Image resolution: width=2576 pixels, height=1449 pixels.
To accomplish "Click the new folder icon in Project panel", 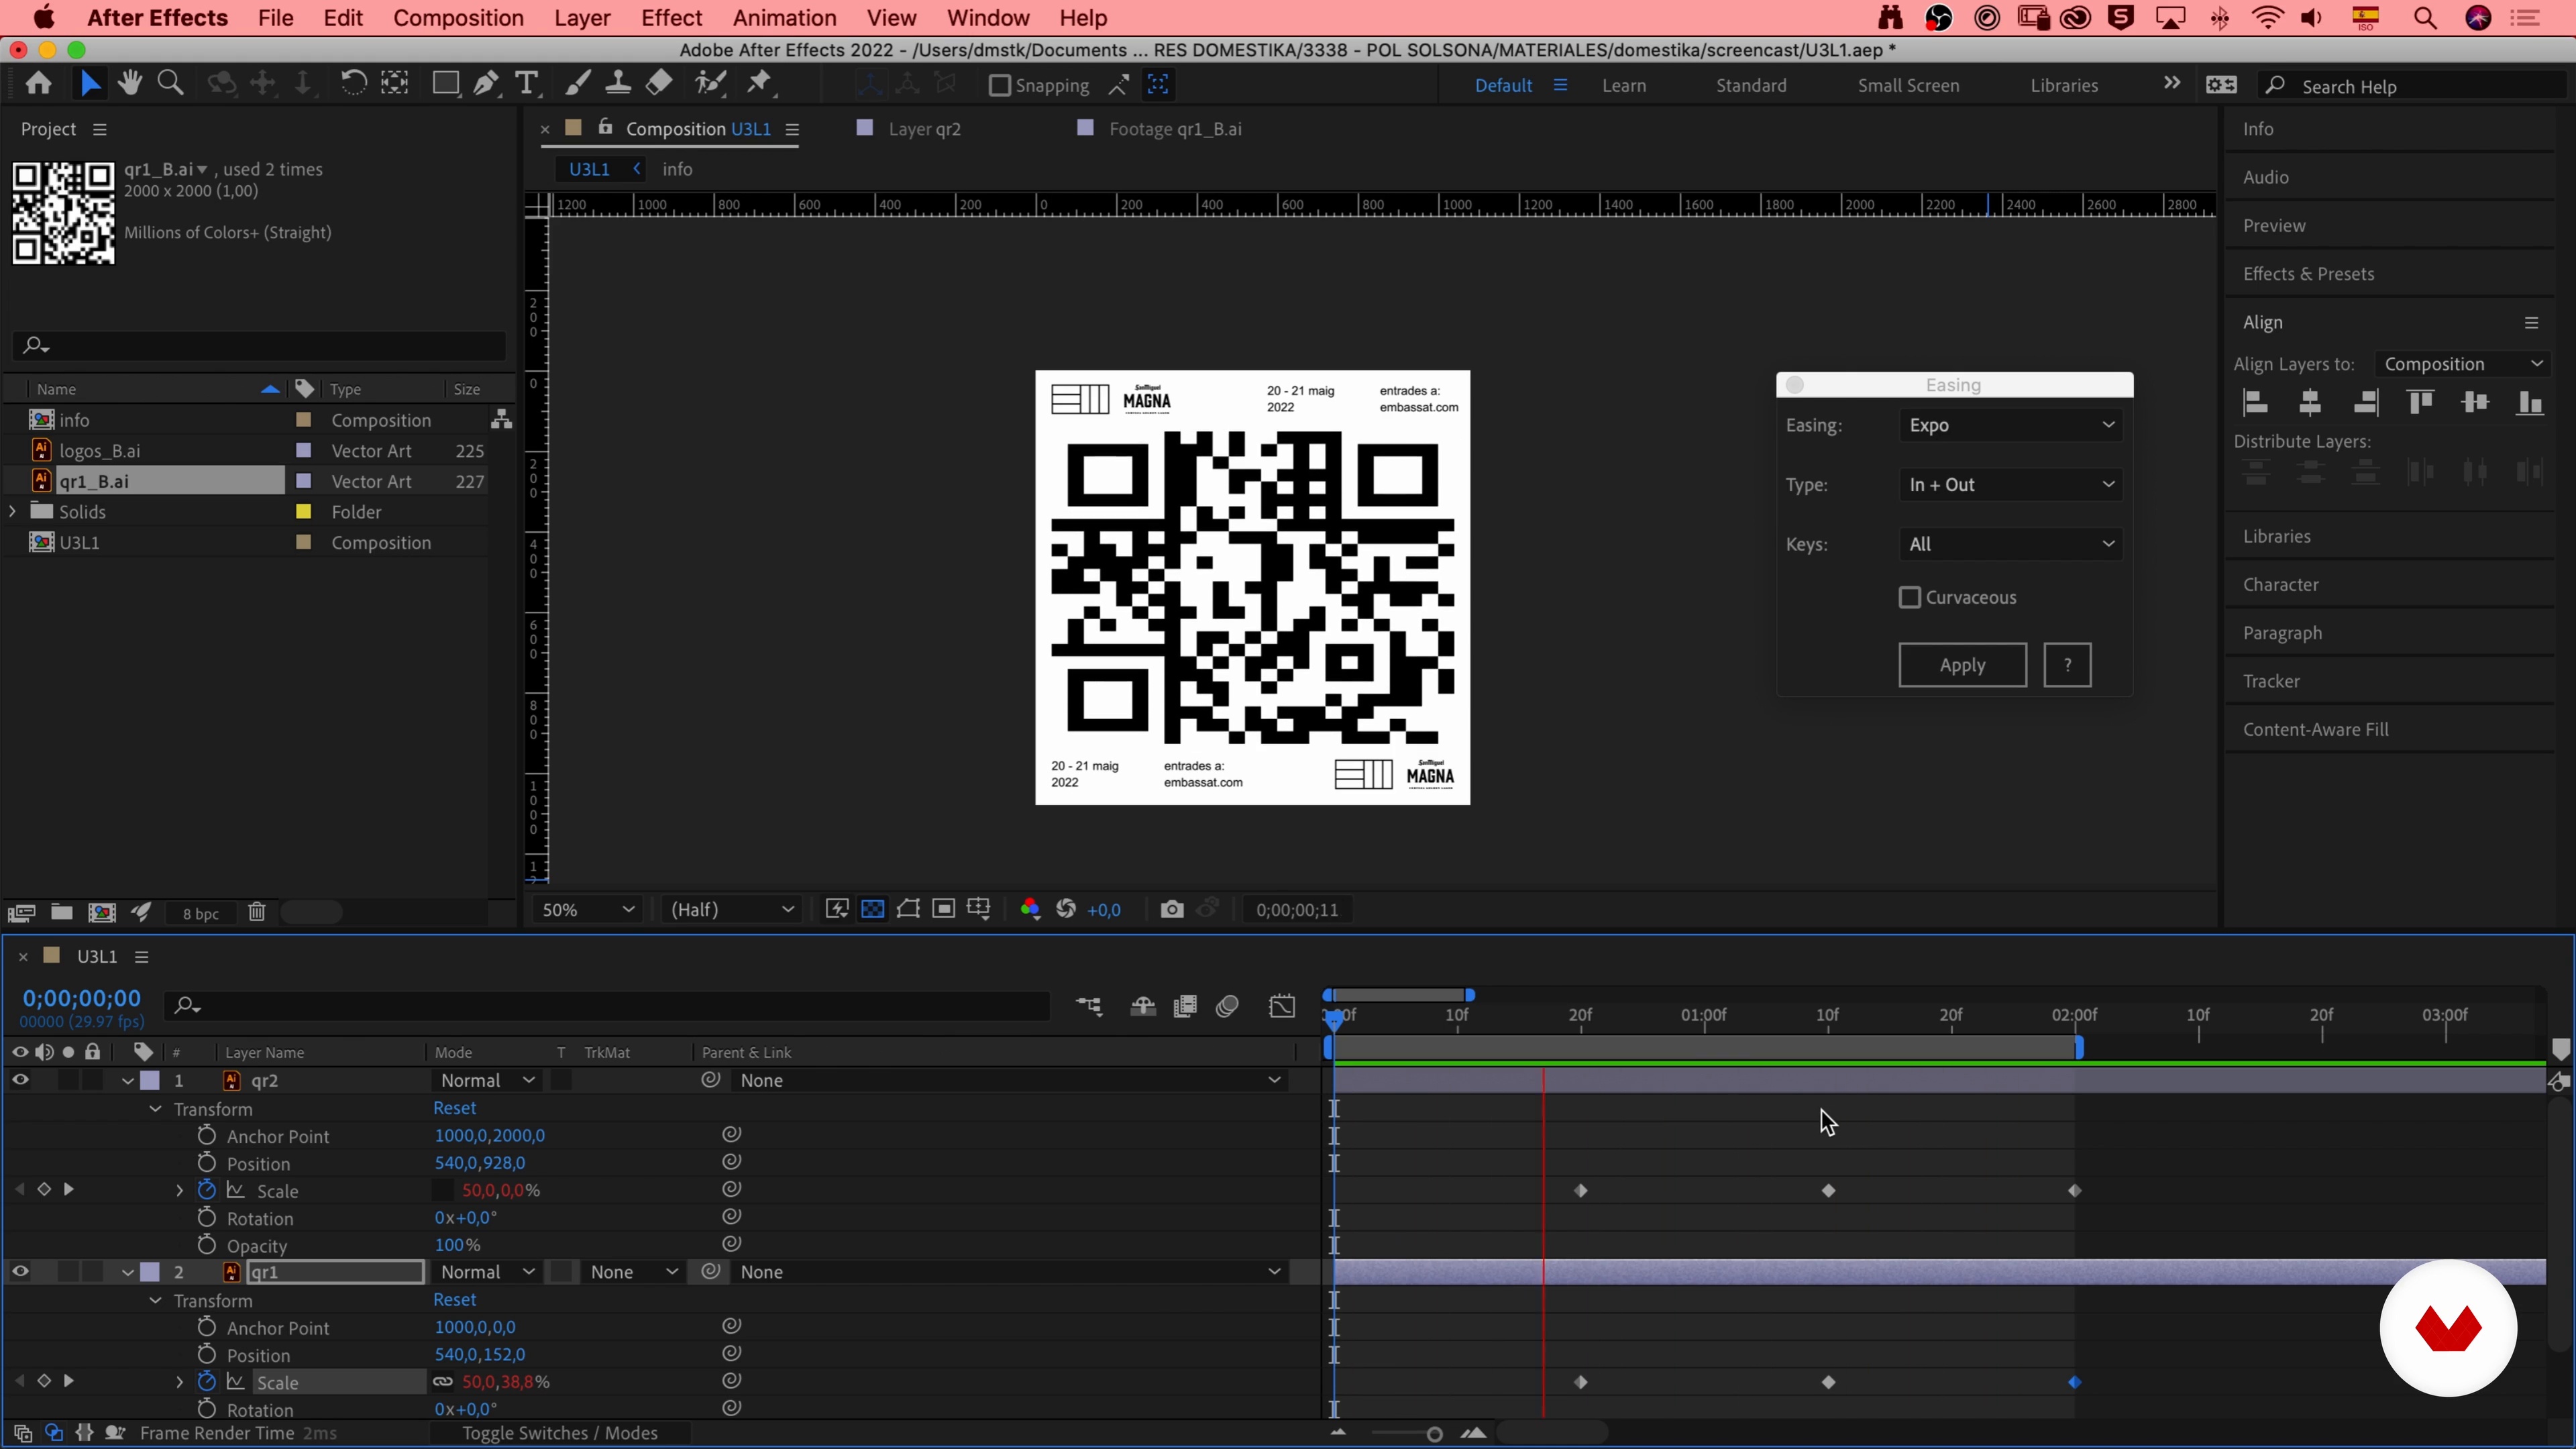I will tap(62, 912).
